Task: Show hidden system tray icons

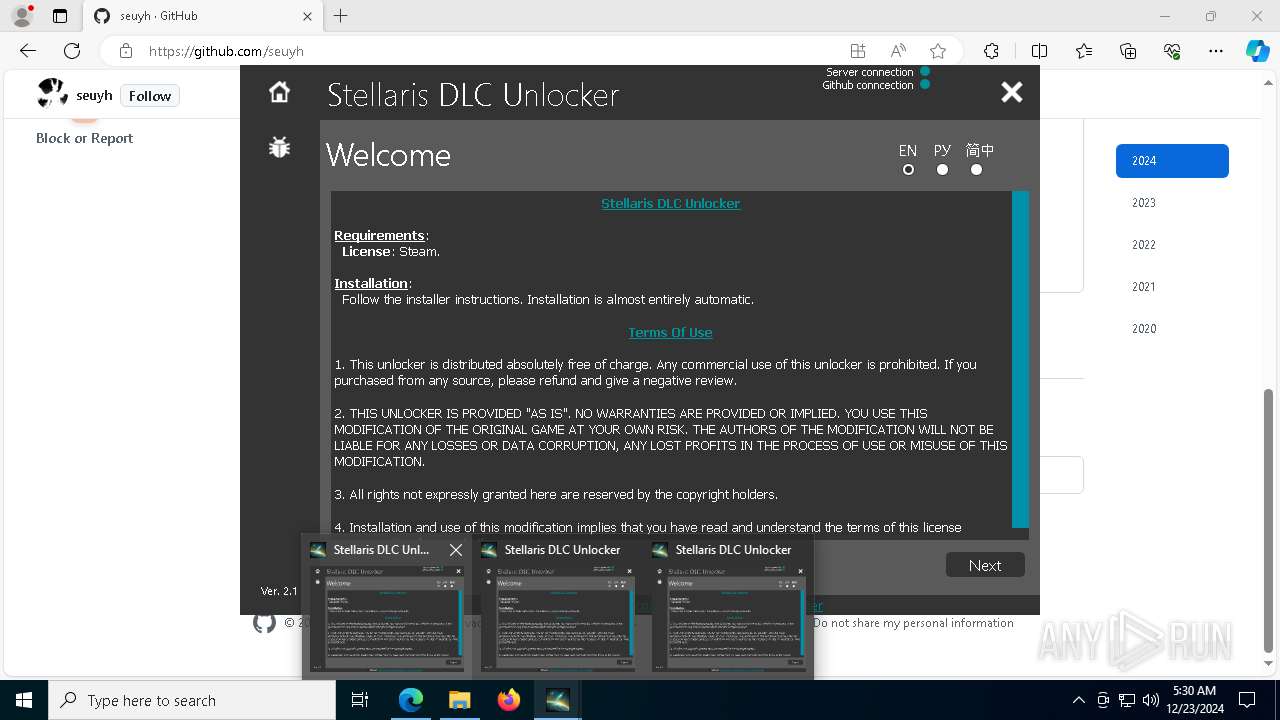Action: pyautogui.click(x=1078, y=700)
